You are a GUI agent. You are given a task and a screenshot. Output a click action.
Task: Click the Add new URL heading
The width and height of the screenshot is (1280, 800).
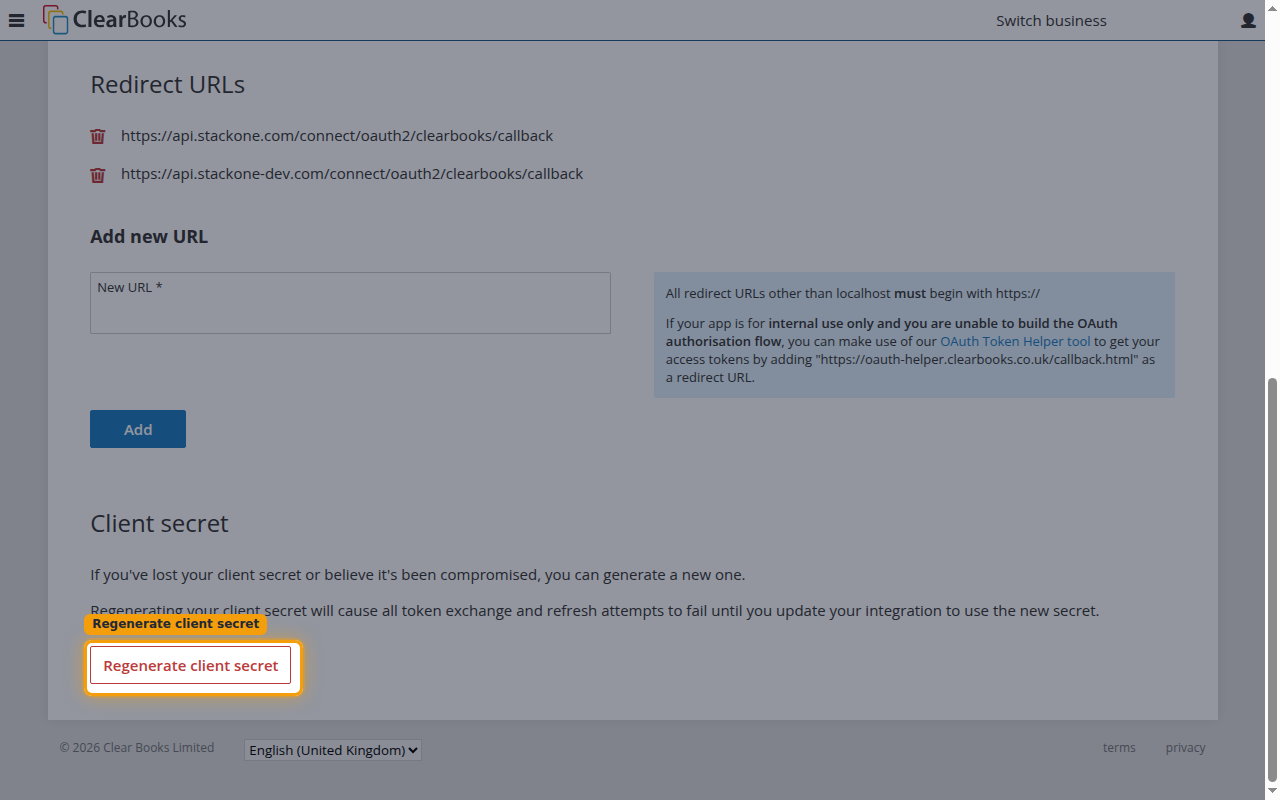coord(149,237)
